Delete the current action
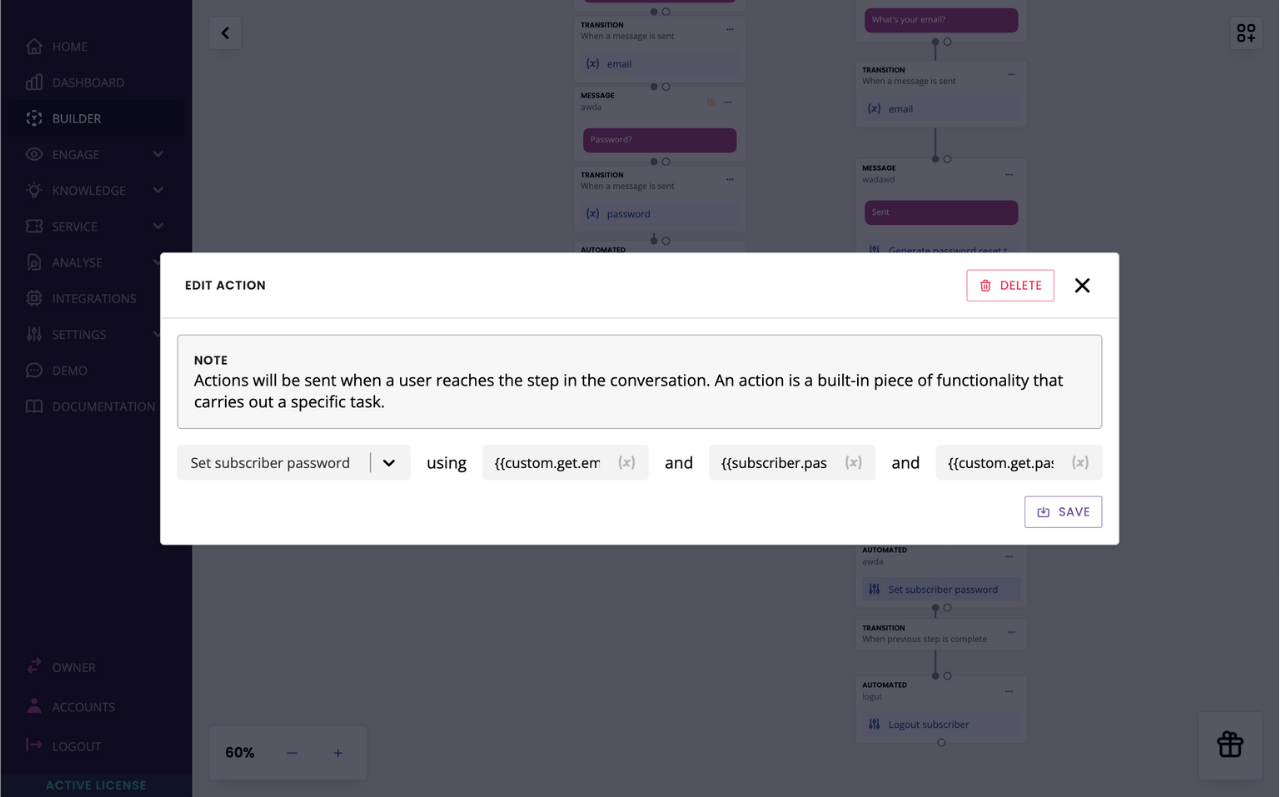This screenshot has width=1280, height=797. (1010, 285)
